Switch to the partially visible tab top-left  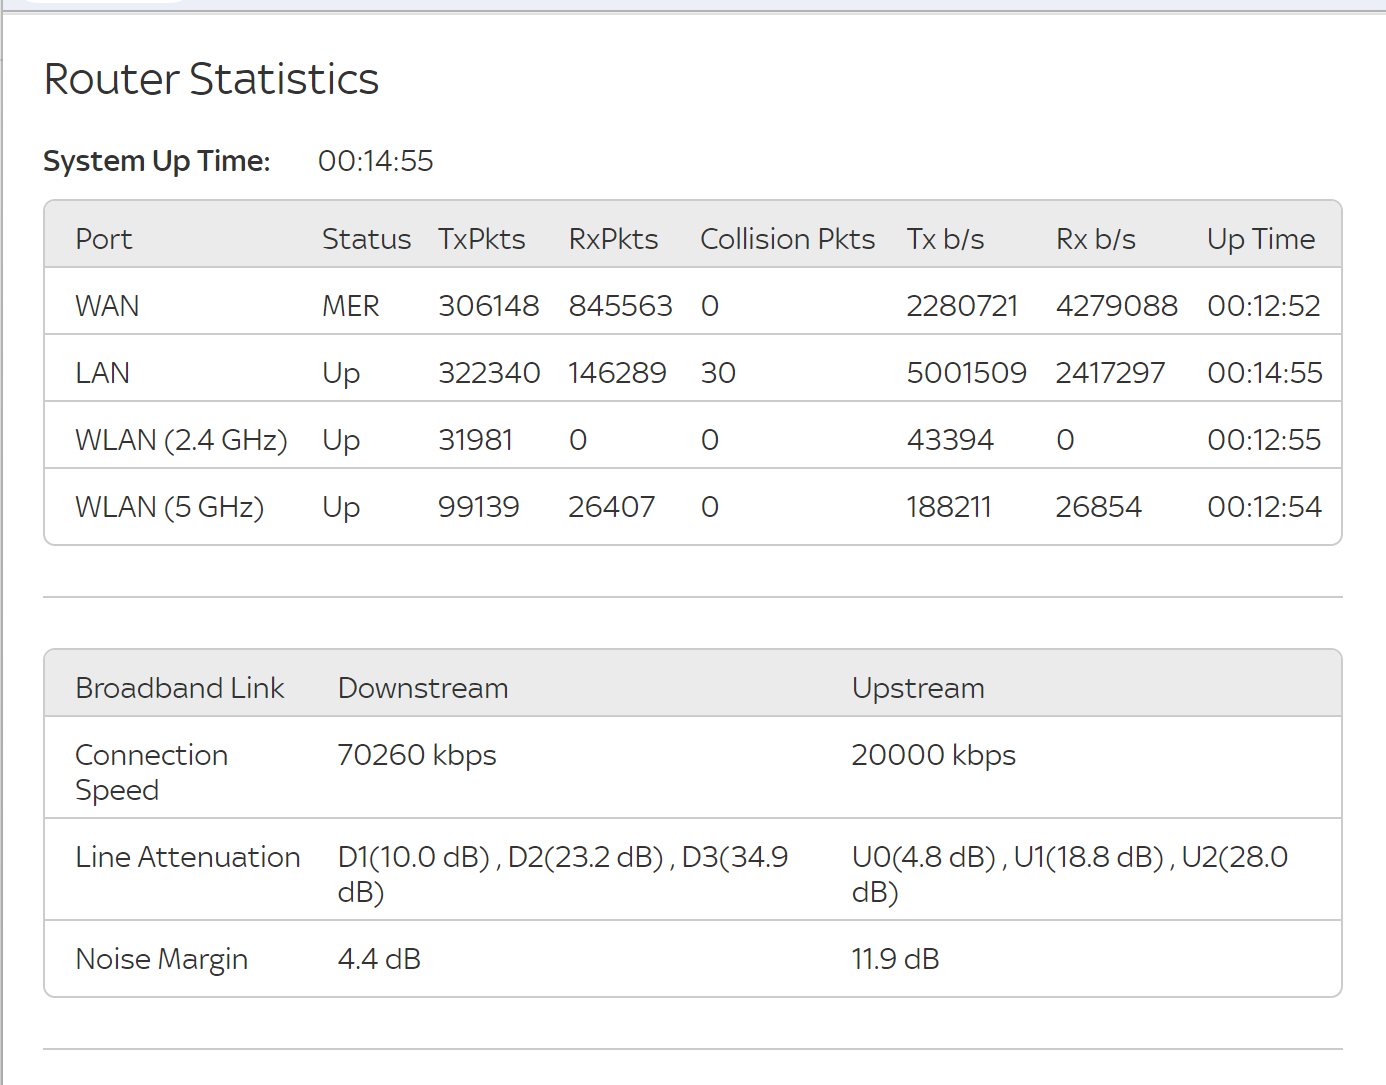click(x=100, y=4)
